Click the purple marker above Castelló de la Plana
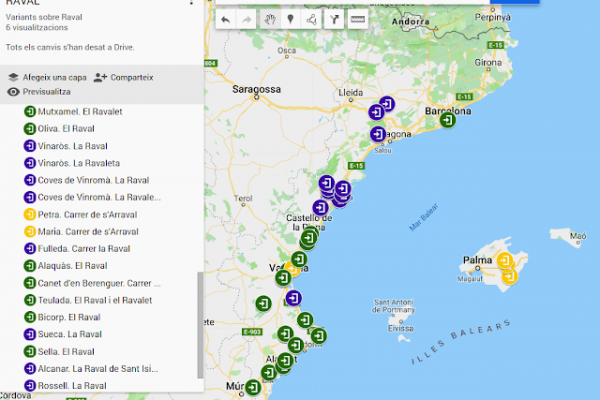 pyautogui.click(x=320, y=208)
